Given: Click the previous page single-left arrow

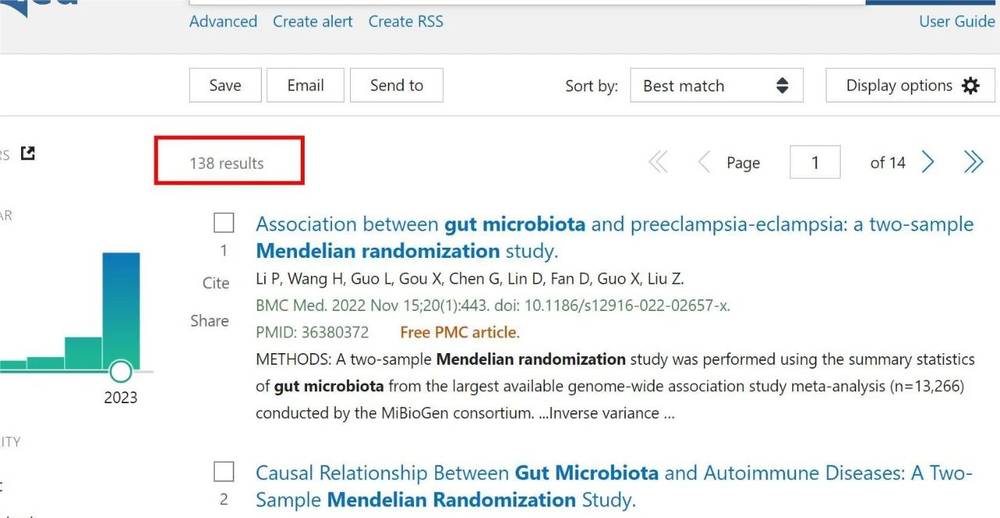Looking at the screenshot, I should 704,162.
